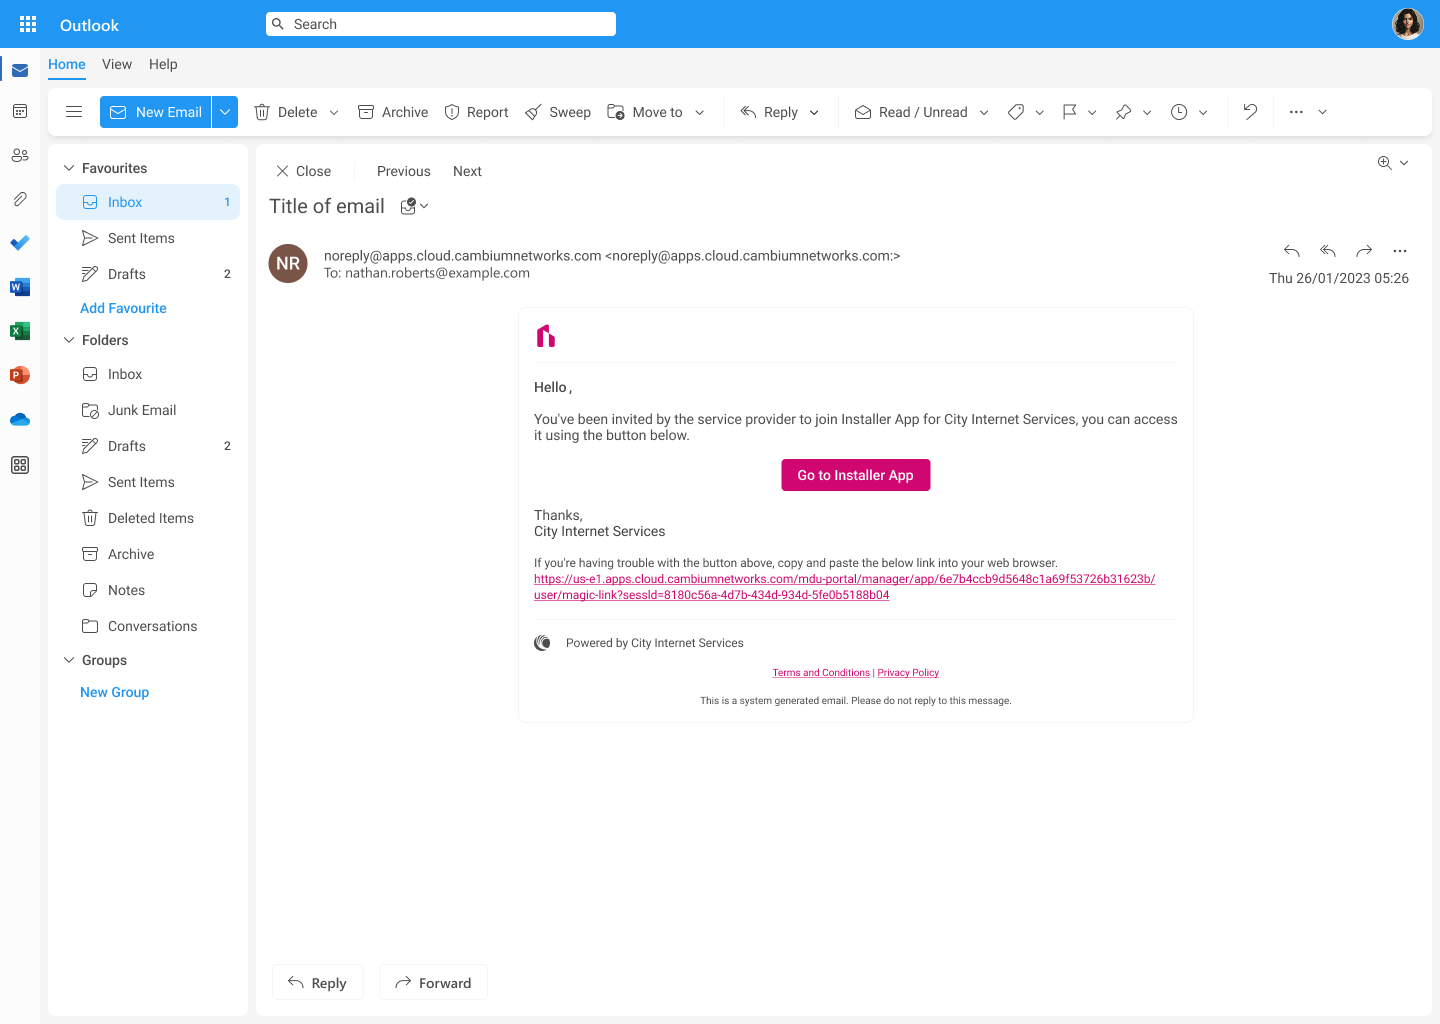Open Mail in the left rail

(x=20, y=70)
